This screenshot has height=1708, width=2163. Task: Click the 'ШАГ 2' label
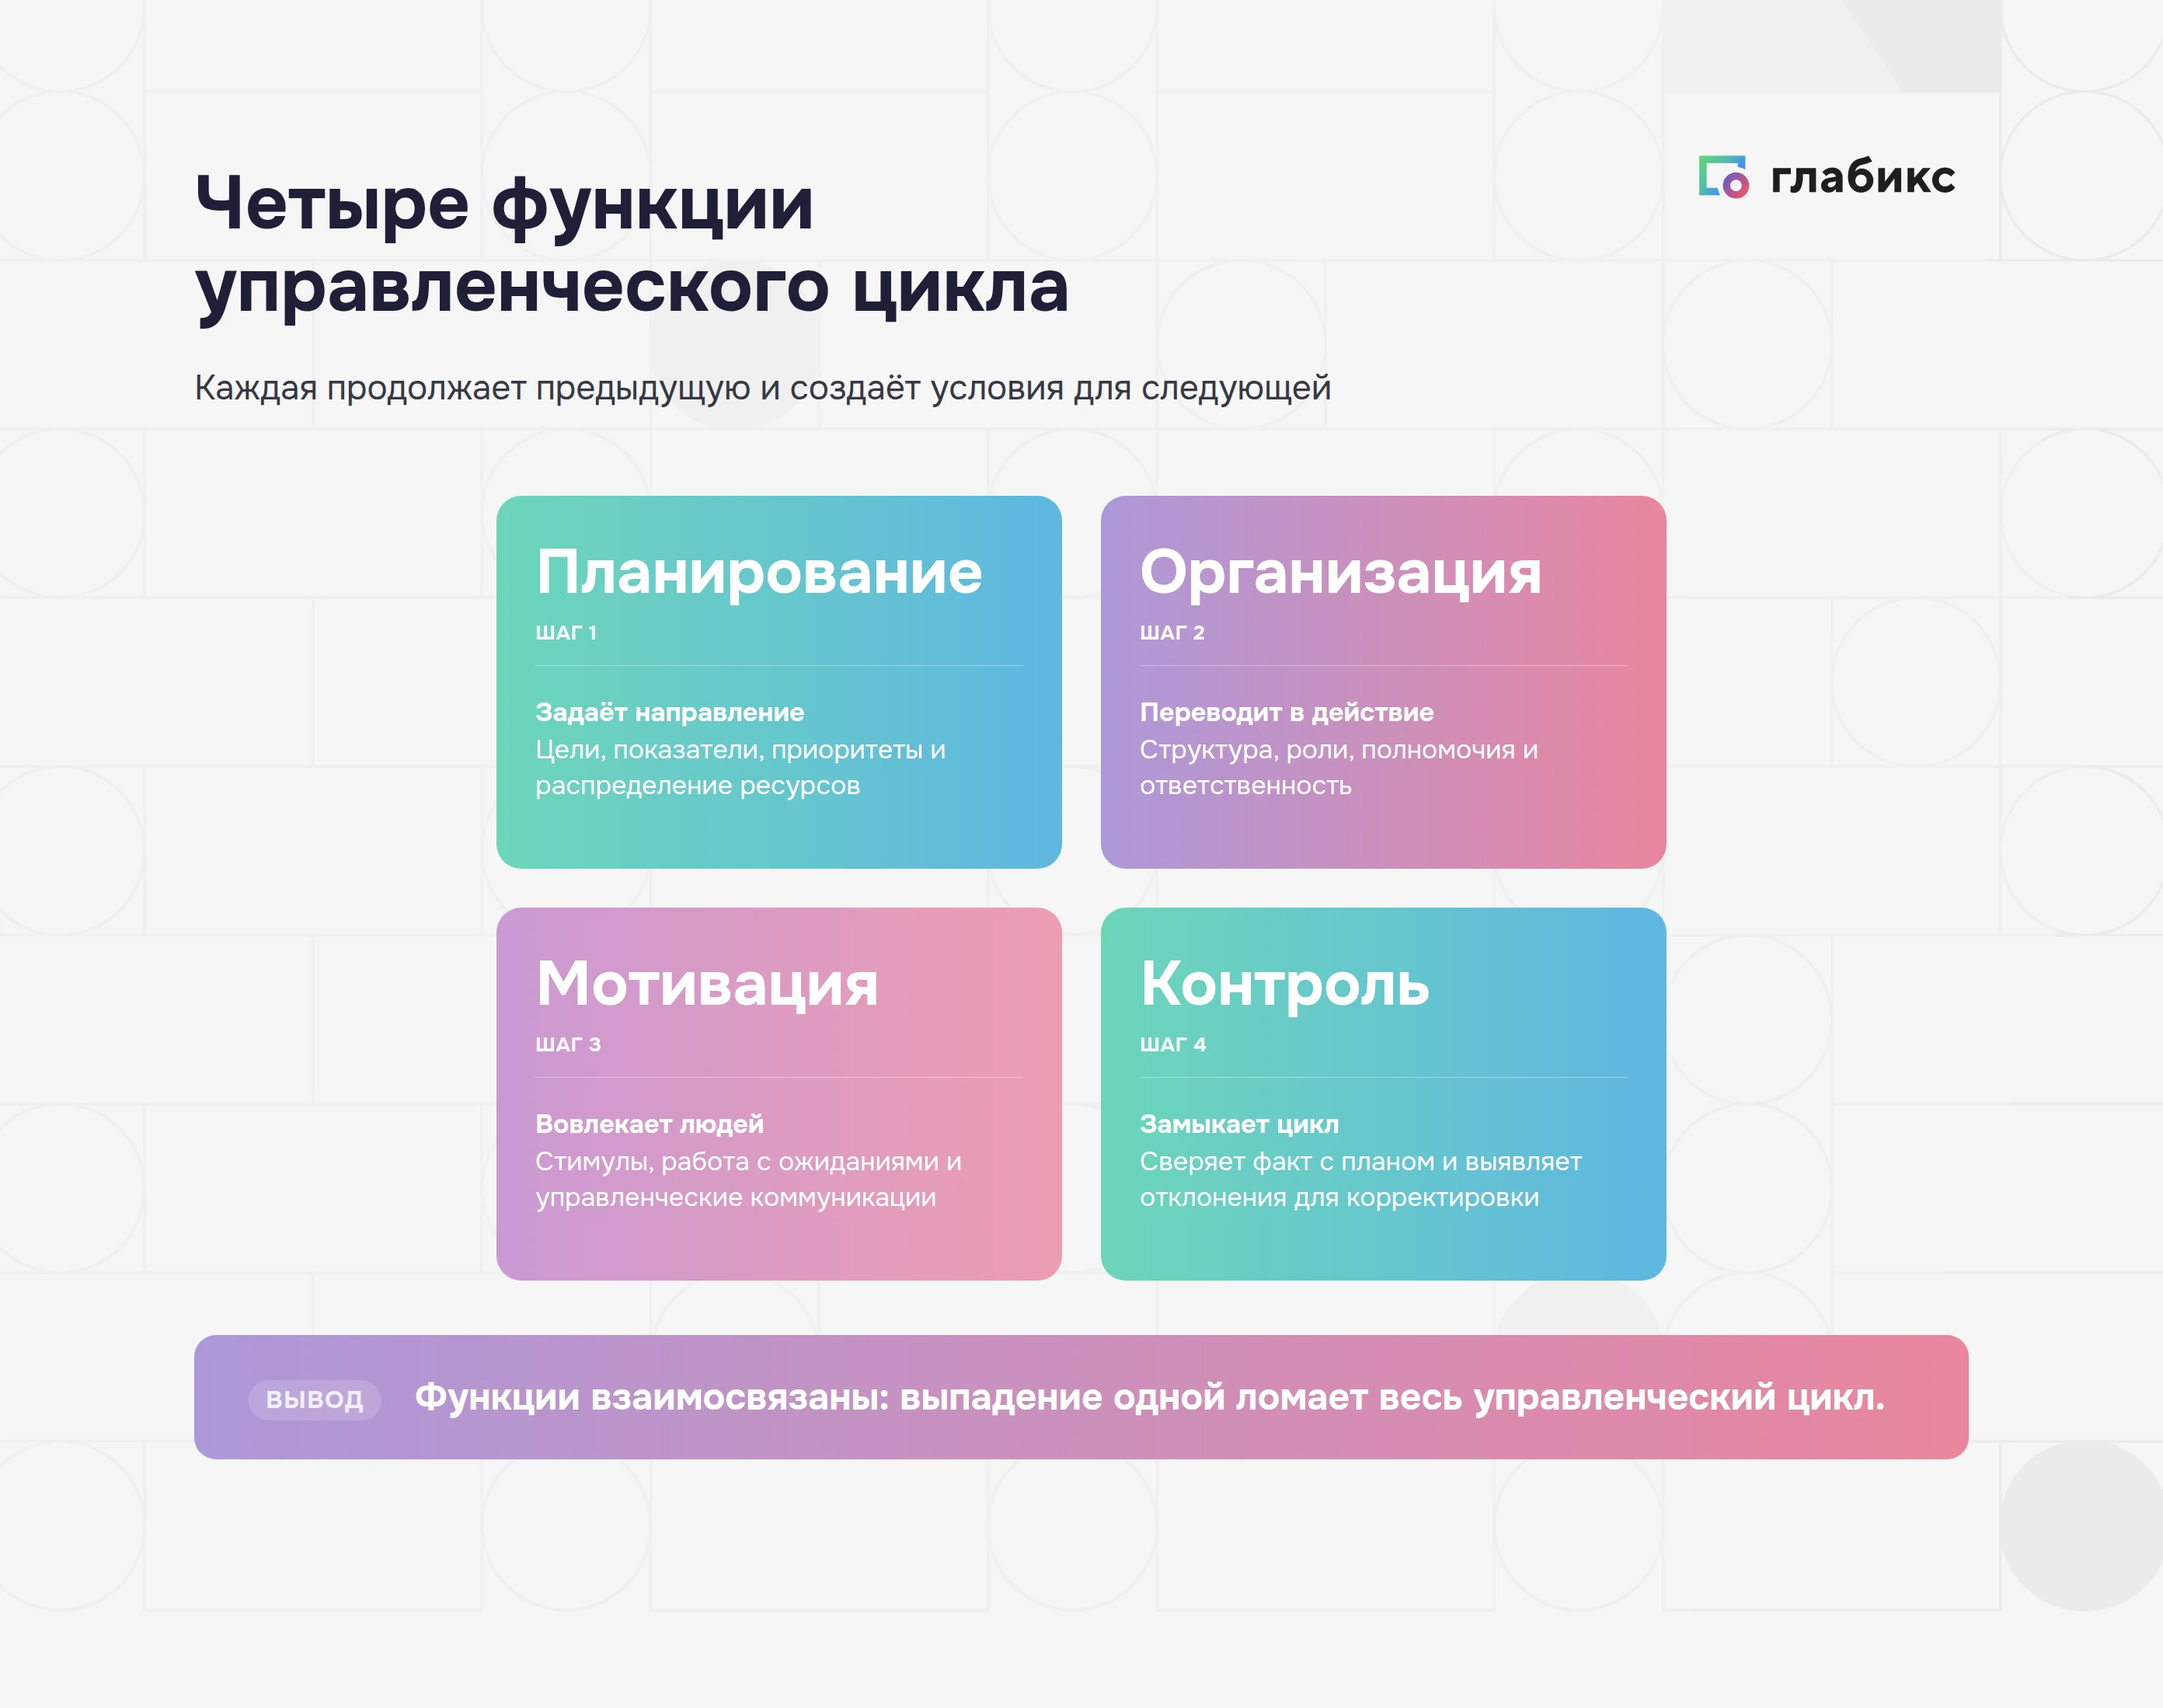click(x=1172, y=633)
